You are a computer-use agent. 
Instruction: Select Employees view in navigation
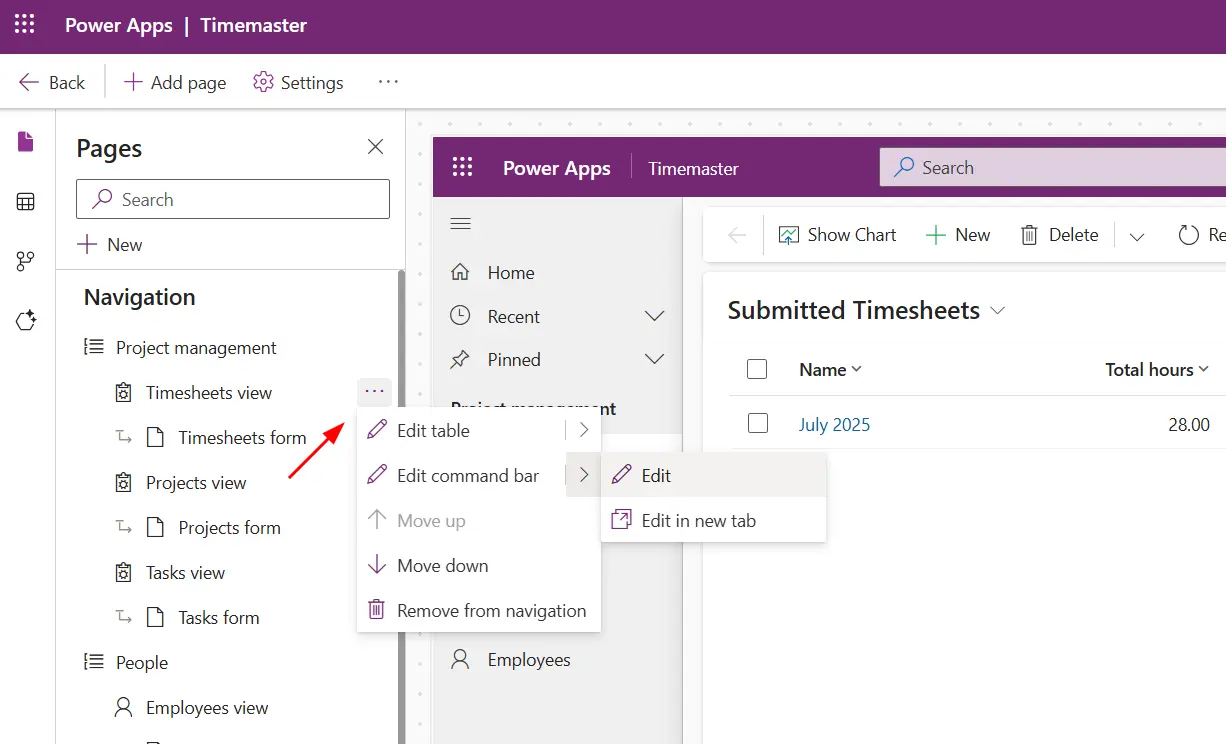coord(207,708)
